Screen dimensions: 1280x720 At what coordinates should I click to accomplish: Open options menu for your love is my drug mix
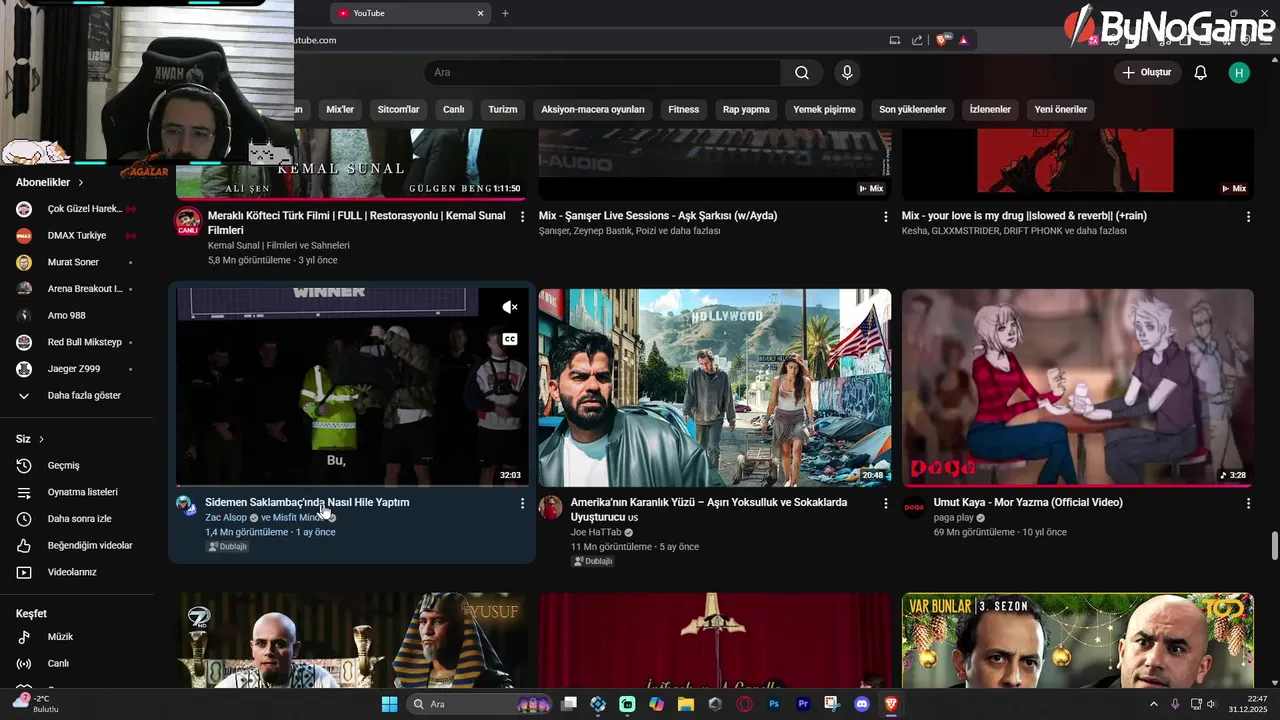click(x=1248, y=216)
